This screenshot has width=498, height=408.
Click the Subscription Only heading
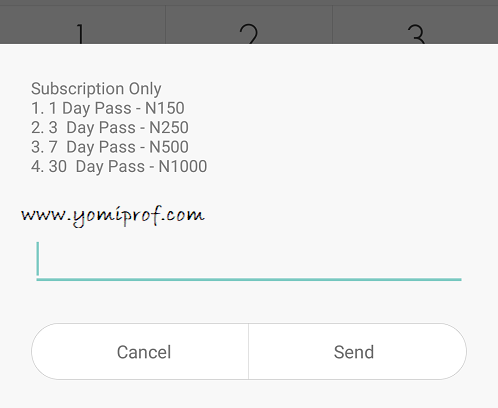click(x=96, y=89)
